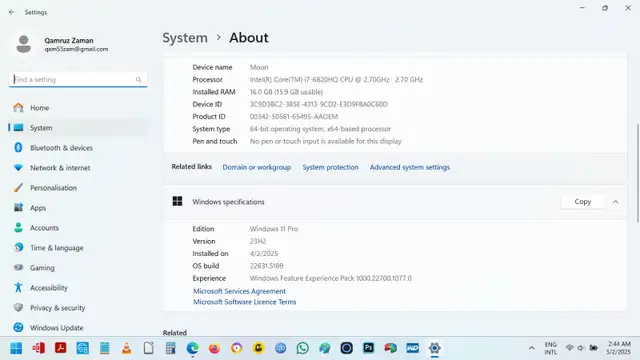The height and width of the screenshot is (360, 640).
Task: Launch VLC media player from taskbar
Action: [127, 348]
